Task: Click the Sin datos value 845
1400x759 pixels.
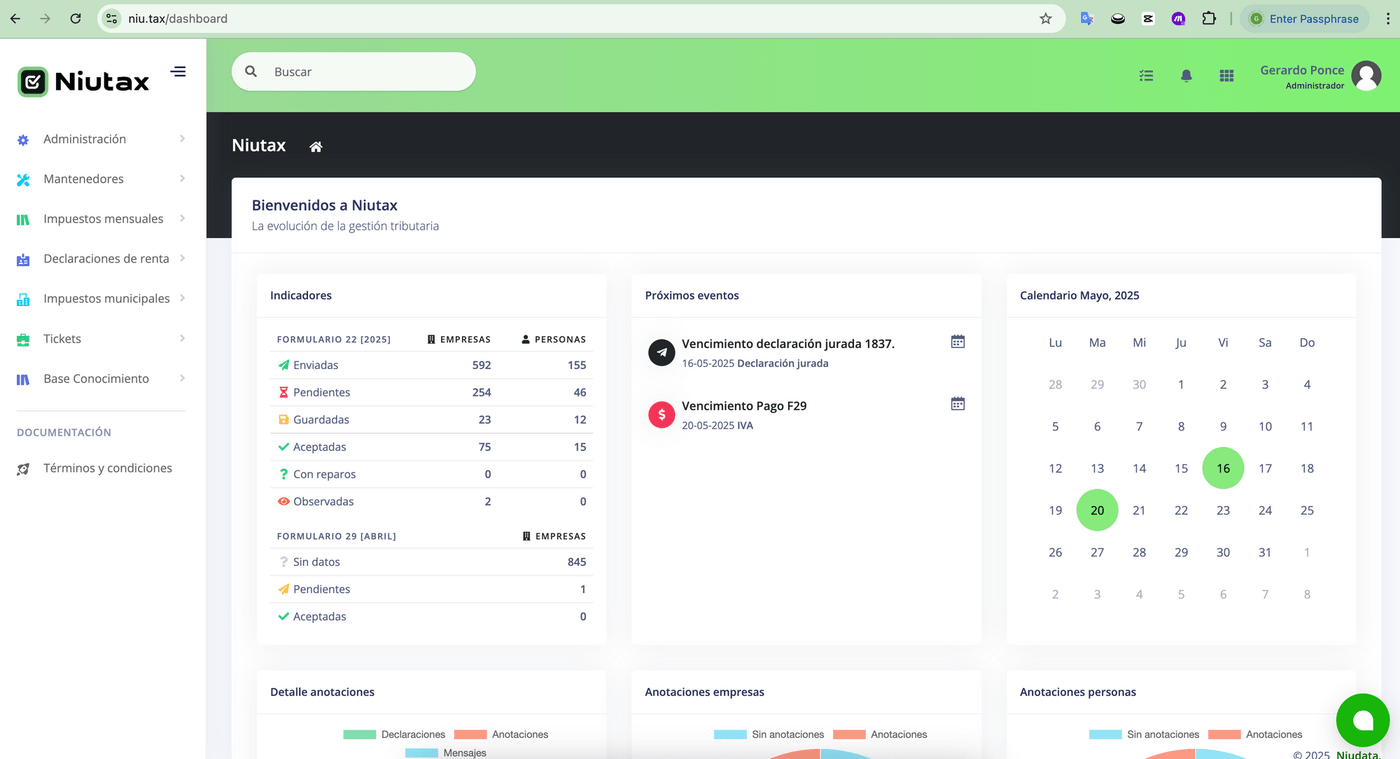Action: tap(577, 562)
